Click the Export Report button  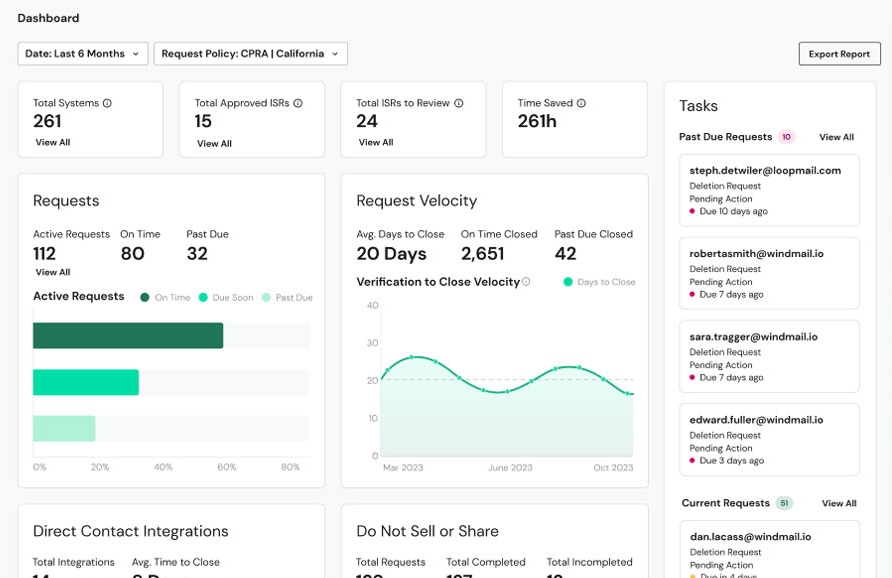point(839,54)
